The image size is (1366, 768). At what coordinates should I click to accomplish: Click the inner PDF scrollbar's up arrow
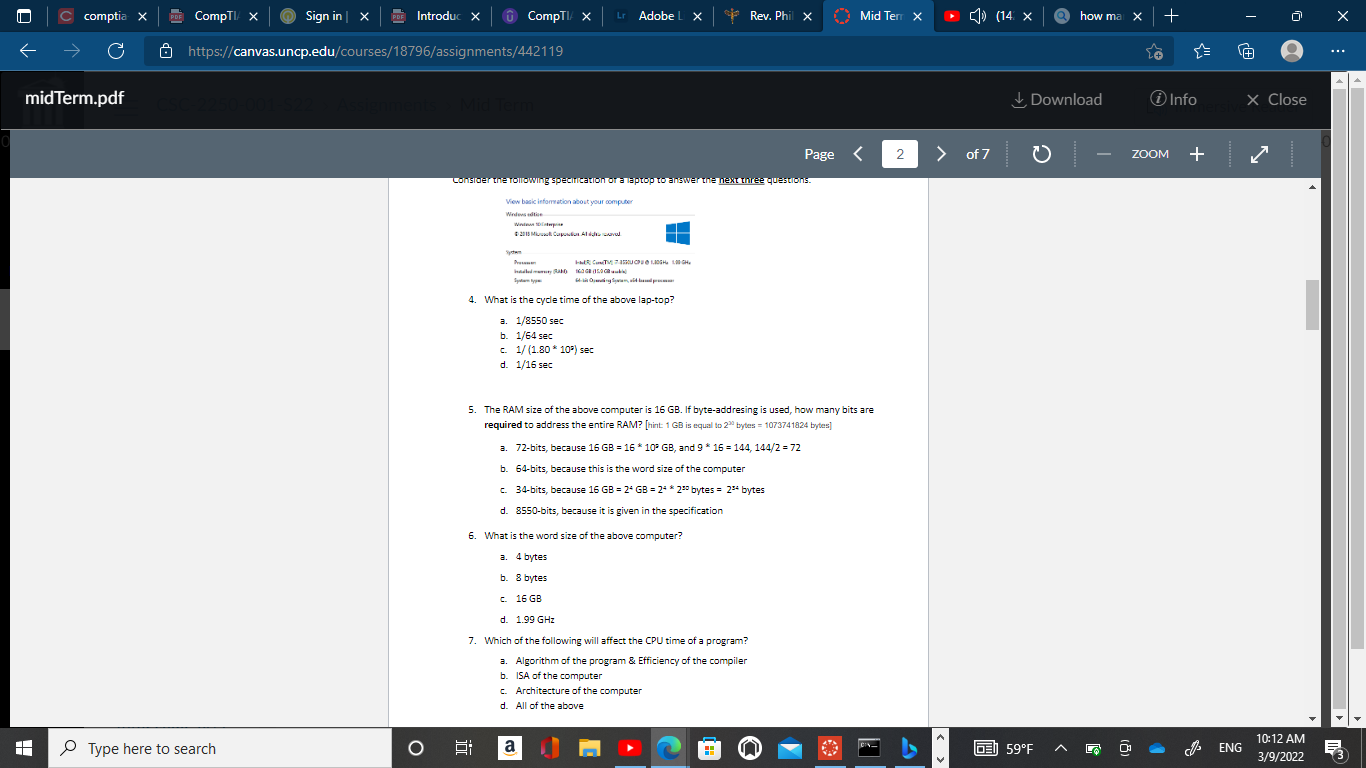(x=1312, y=187)
